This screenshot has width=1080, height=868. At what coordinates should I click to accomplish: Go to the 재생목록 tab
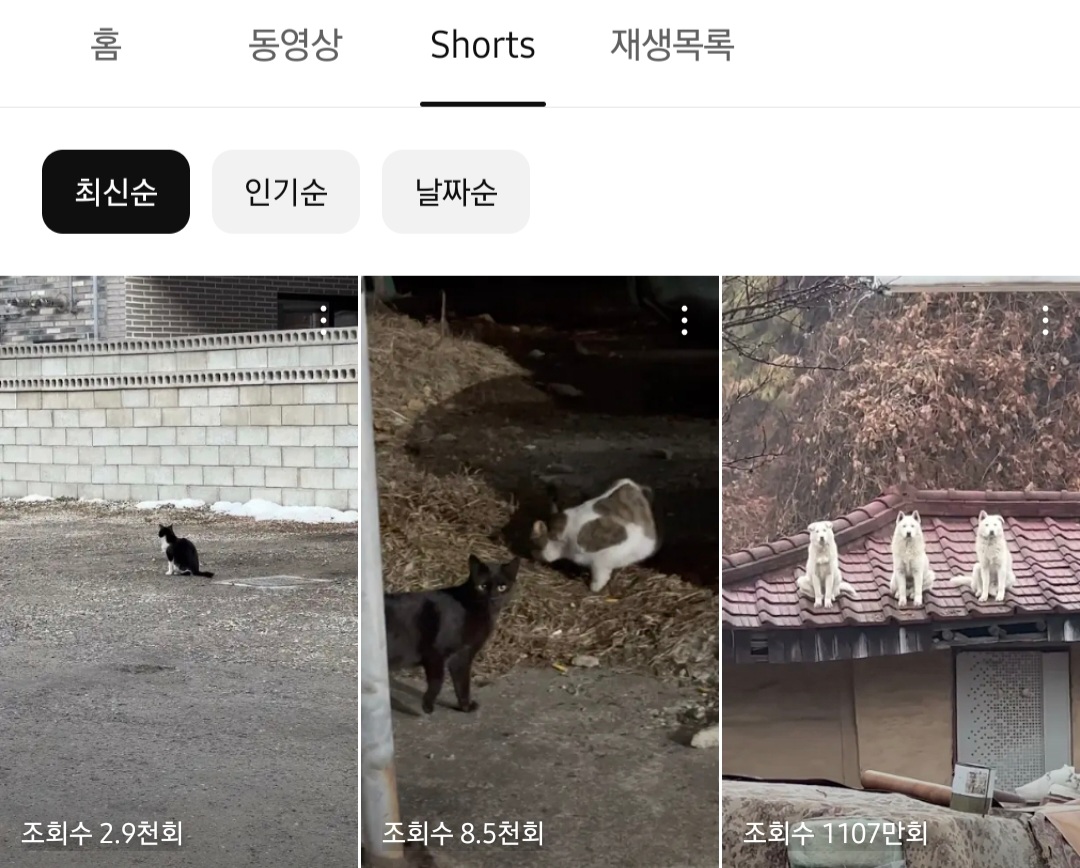[x=672, y=45]
